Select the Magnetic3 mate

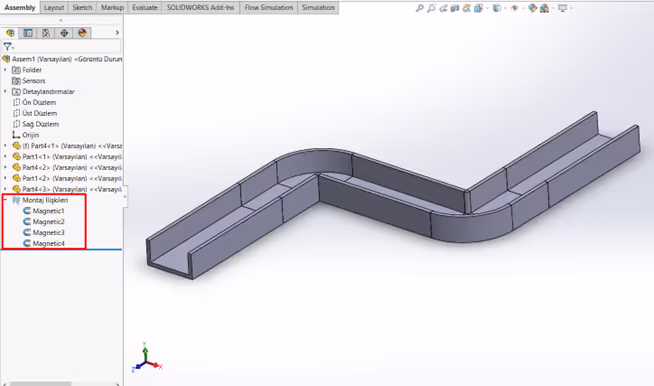pos(48,232)
